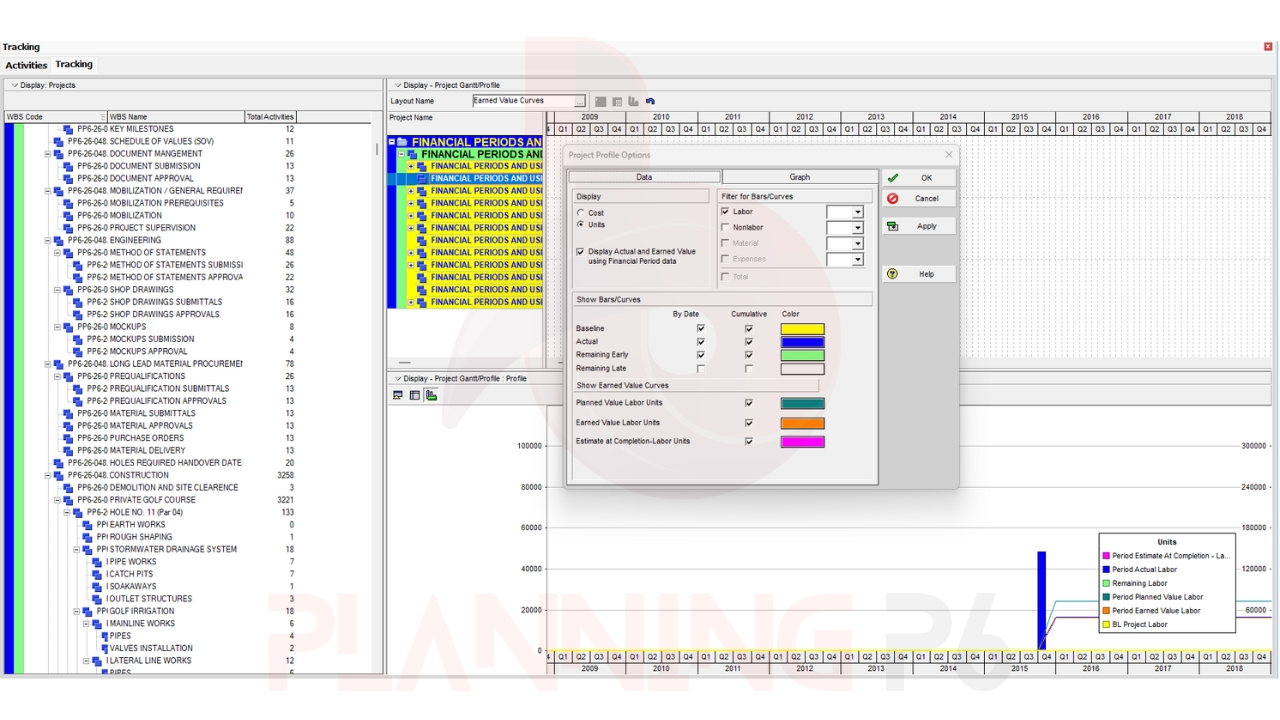Screen dimensions: 1280x720
Task: Open the Labor filter dropdown
Action: point(857,212)
